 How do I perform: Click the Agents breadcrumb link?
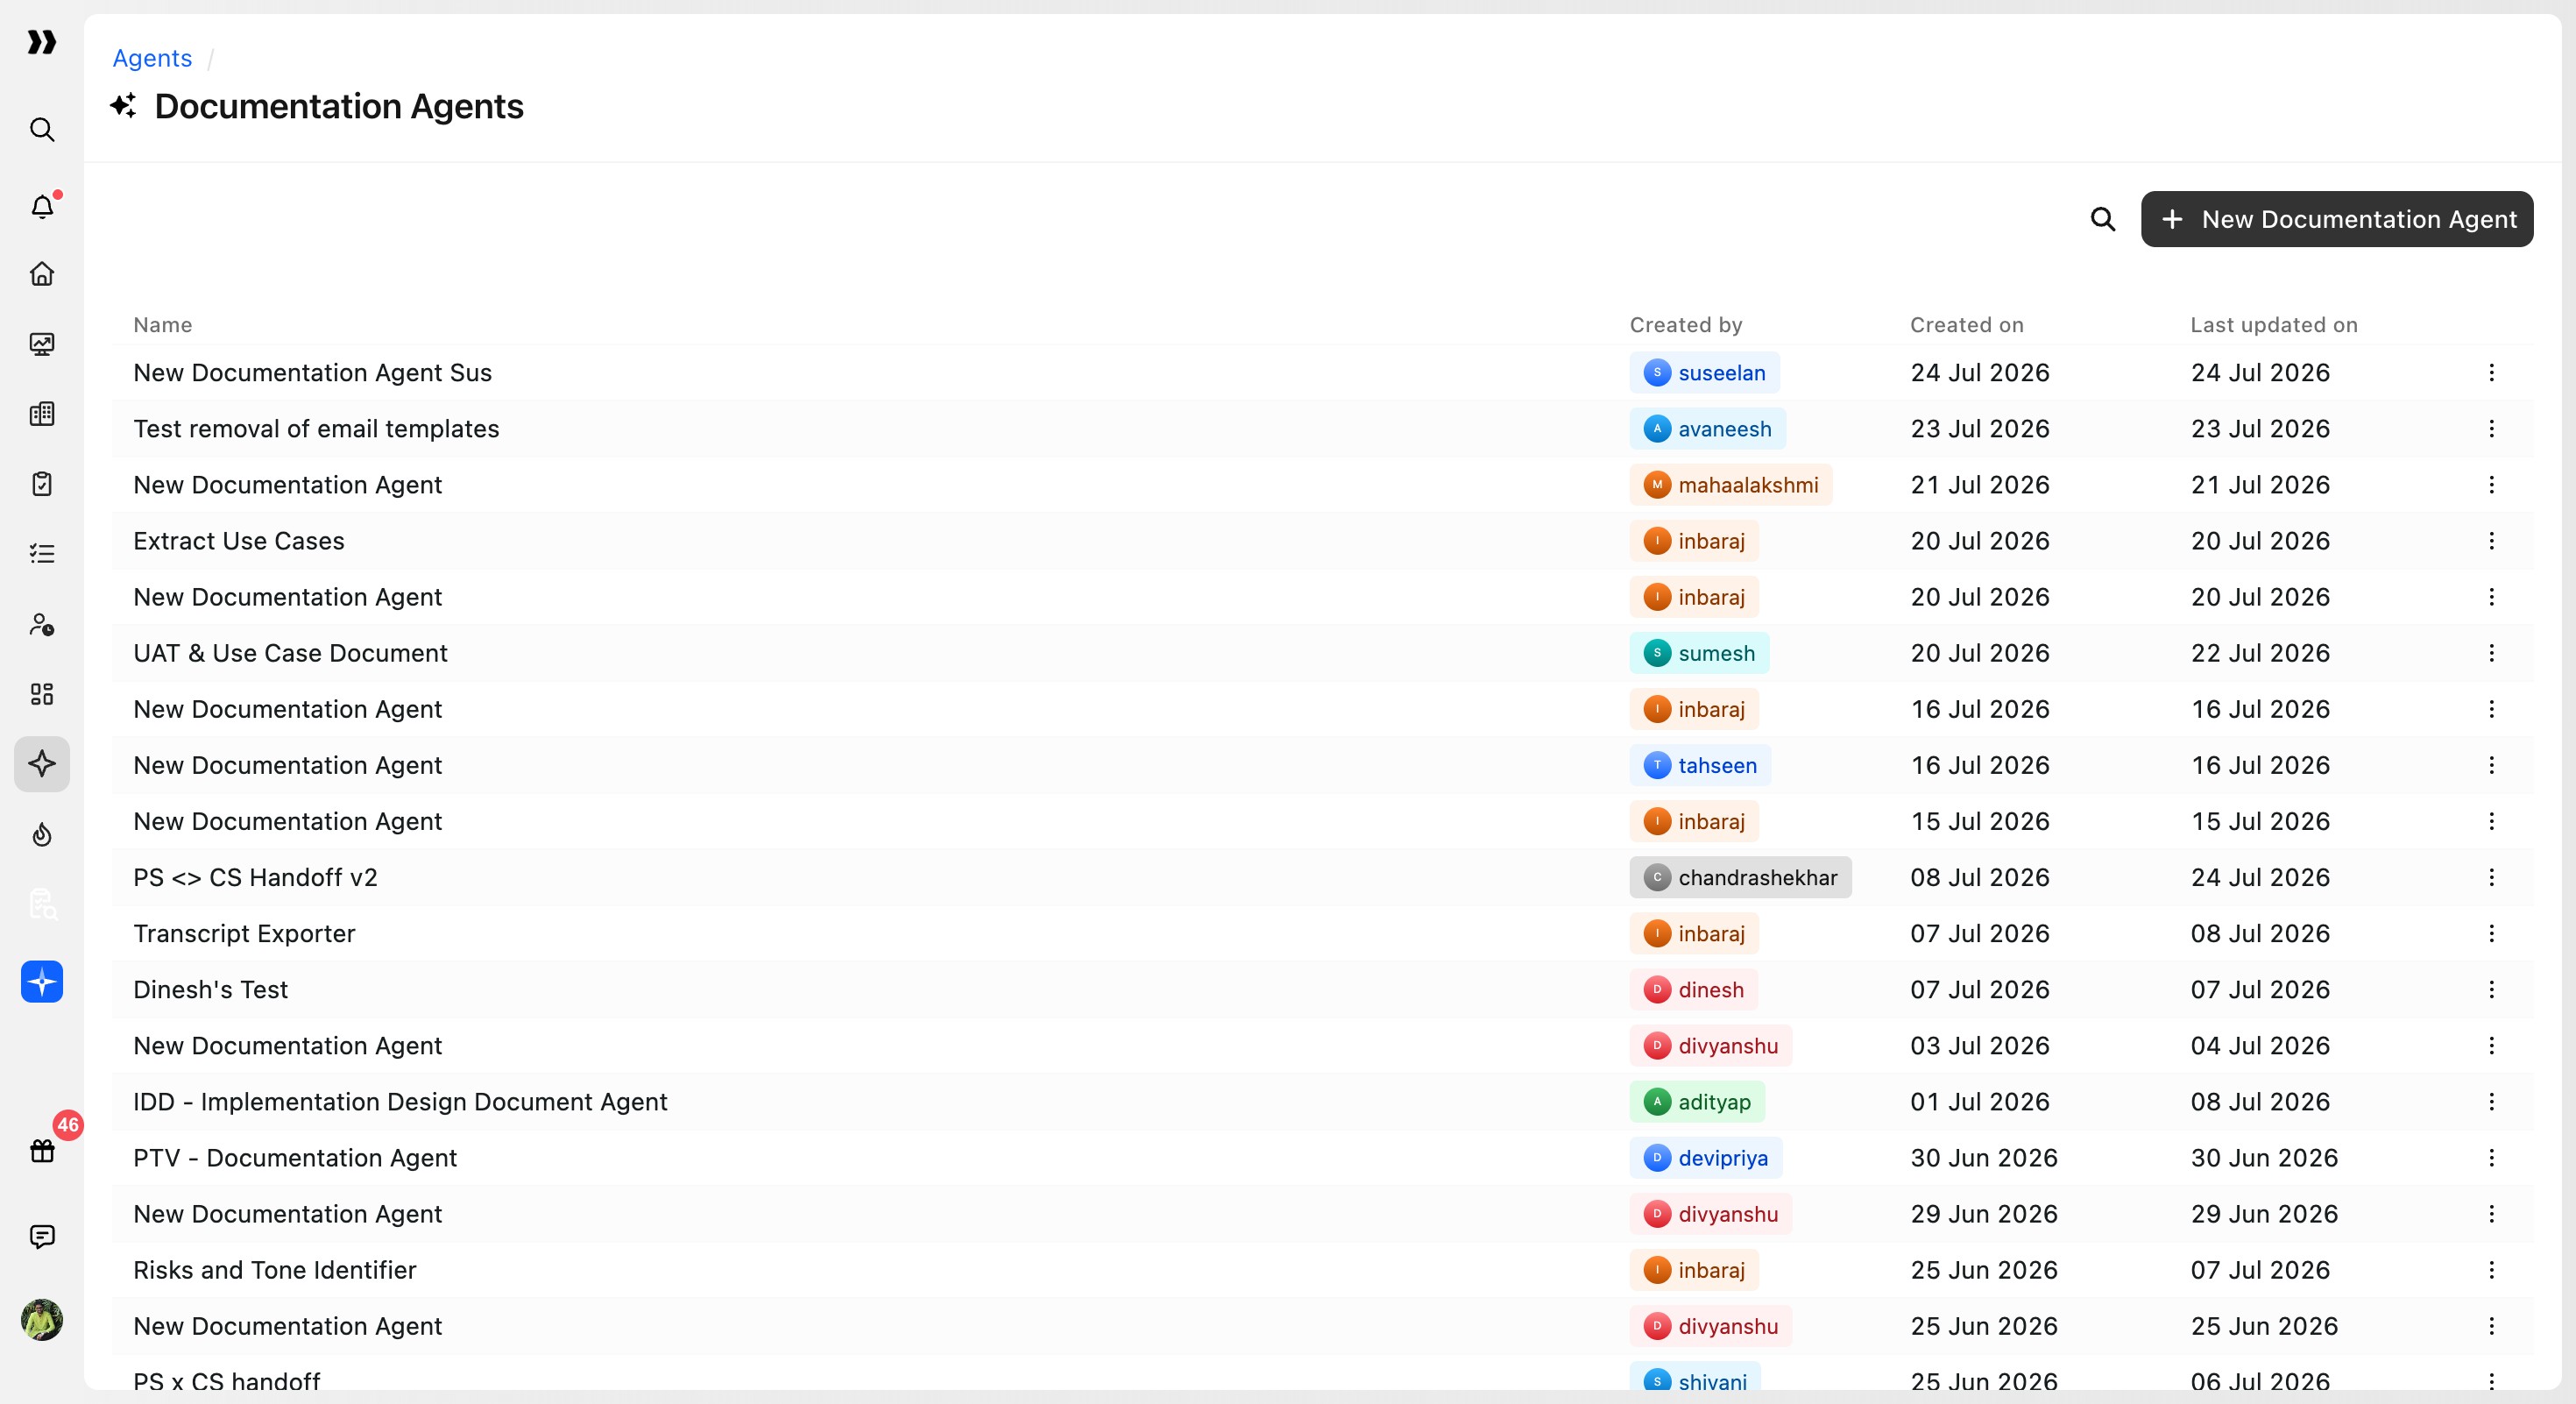click(152, 58)
